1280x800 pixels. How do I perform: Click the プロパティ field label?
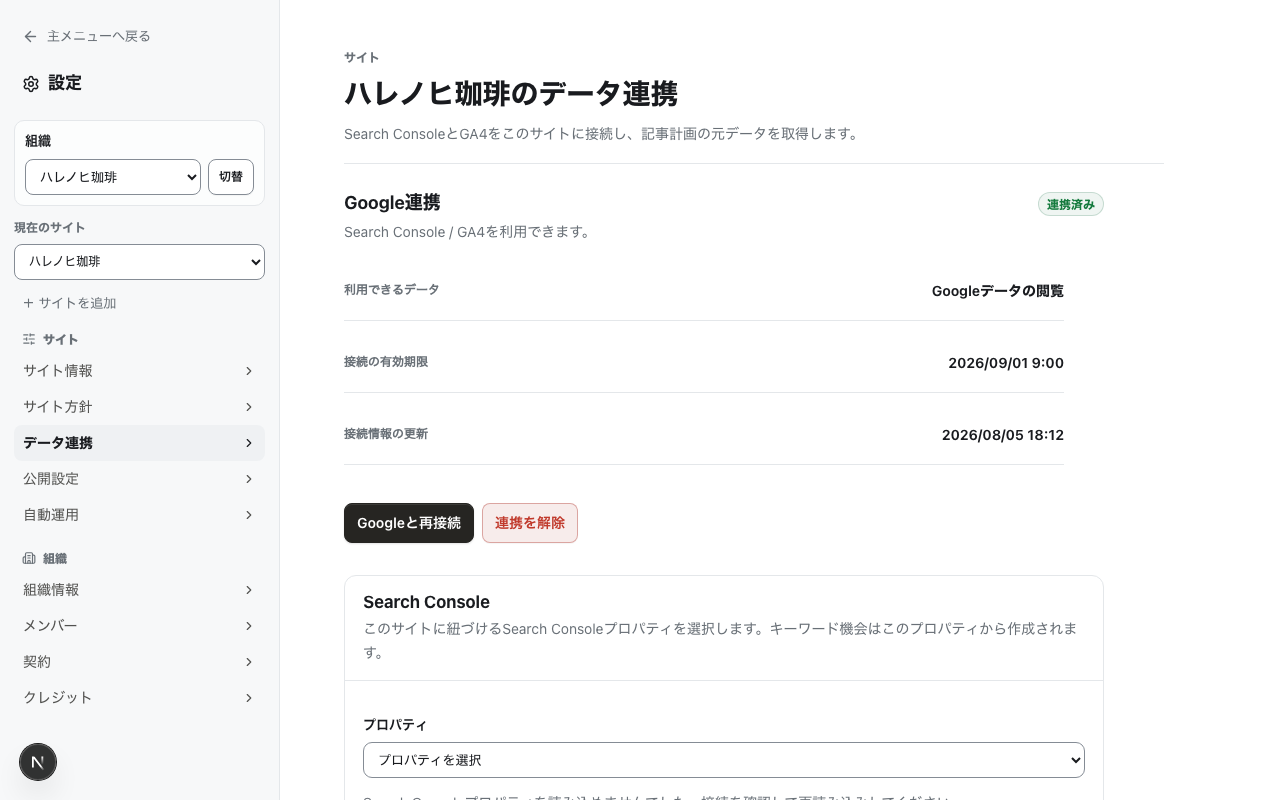click(395, 725)
